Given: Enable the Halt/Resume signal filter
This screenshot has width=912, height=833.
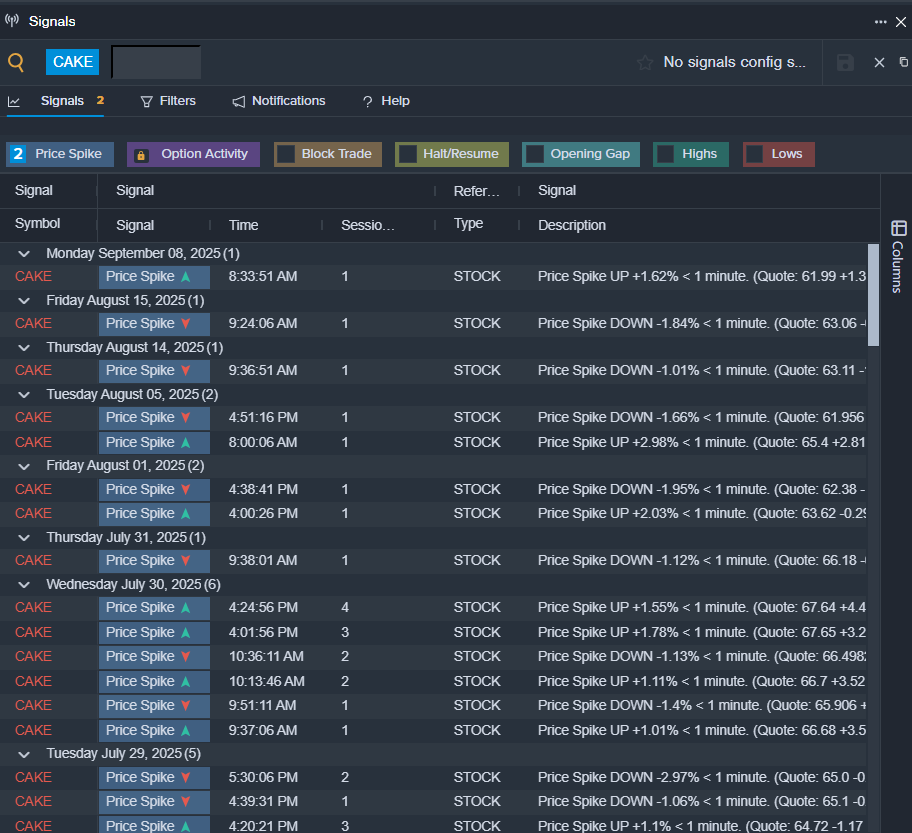Looking at the screenshot, I should (407, 154).
